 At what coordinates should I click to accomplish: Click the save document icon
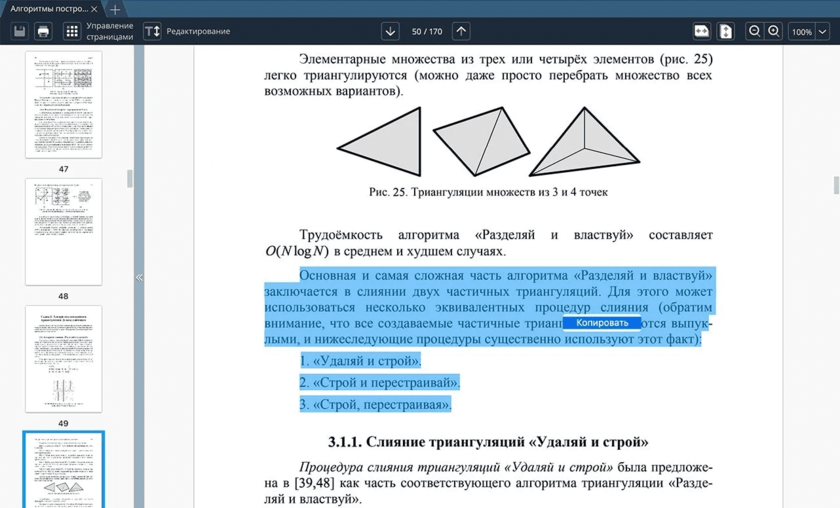click(x=19, y=31)
